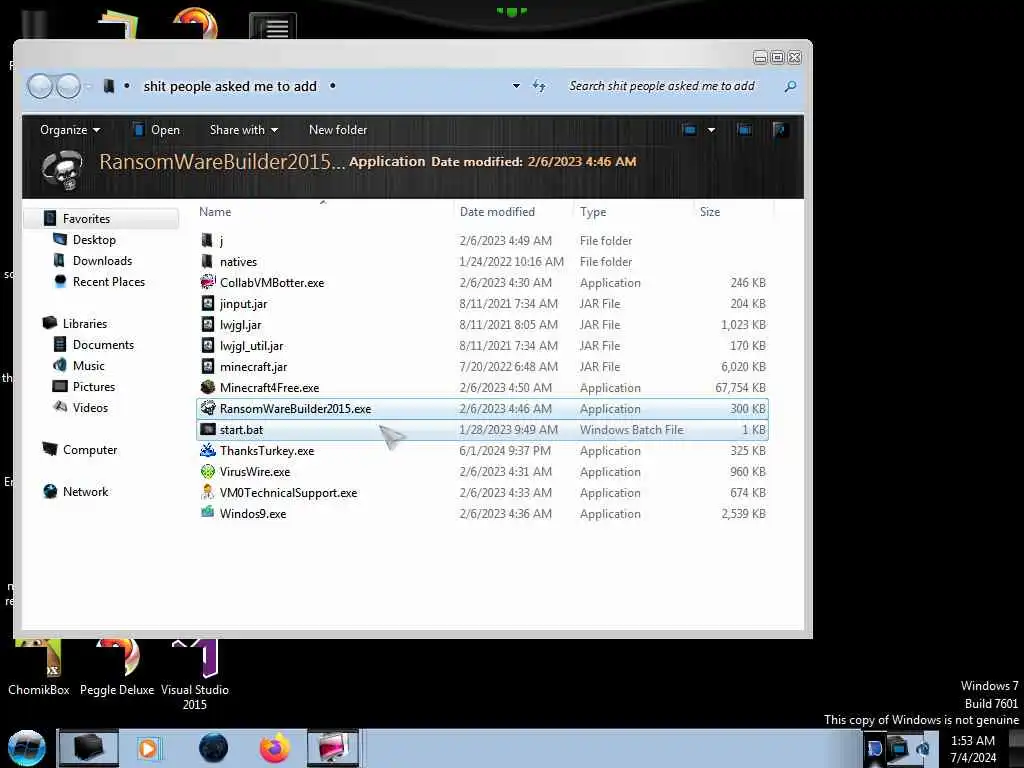This screenshot has width=1024, height=768.
Task: Click the network icon in system tray
Action: pyautogui.click(x=899, y=747)
